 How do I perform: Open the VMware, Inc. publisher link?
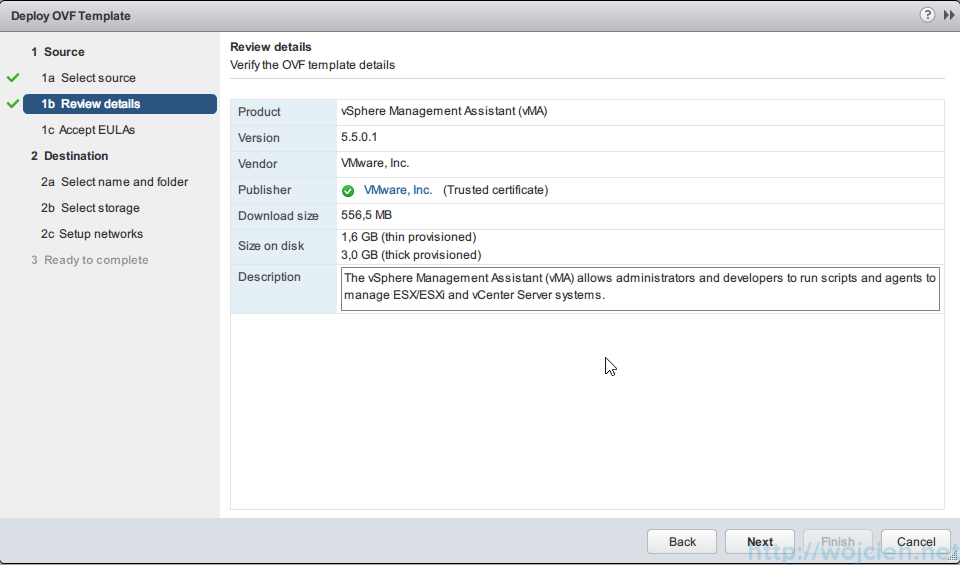(x=398, y=190)
